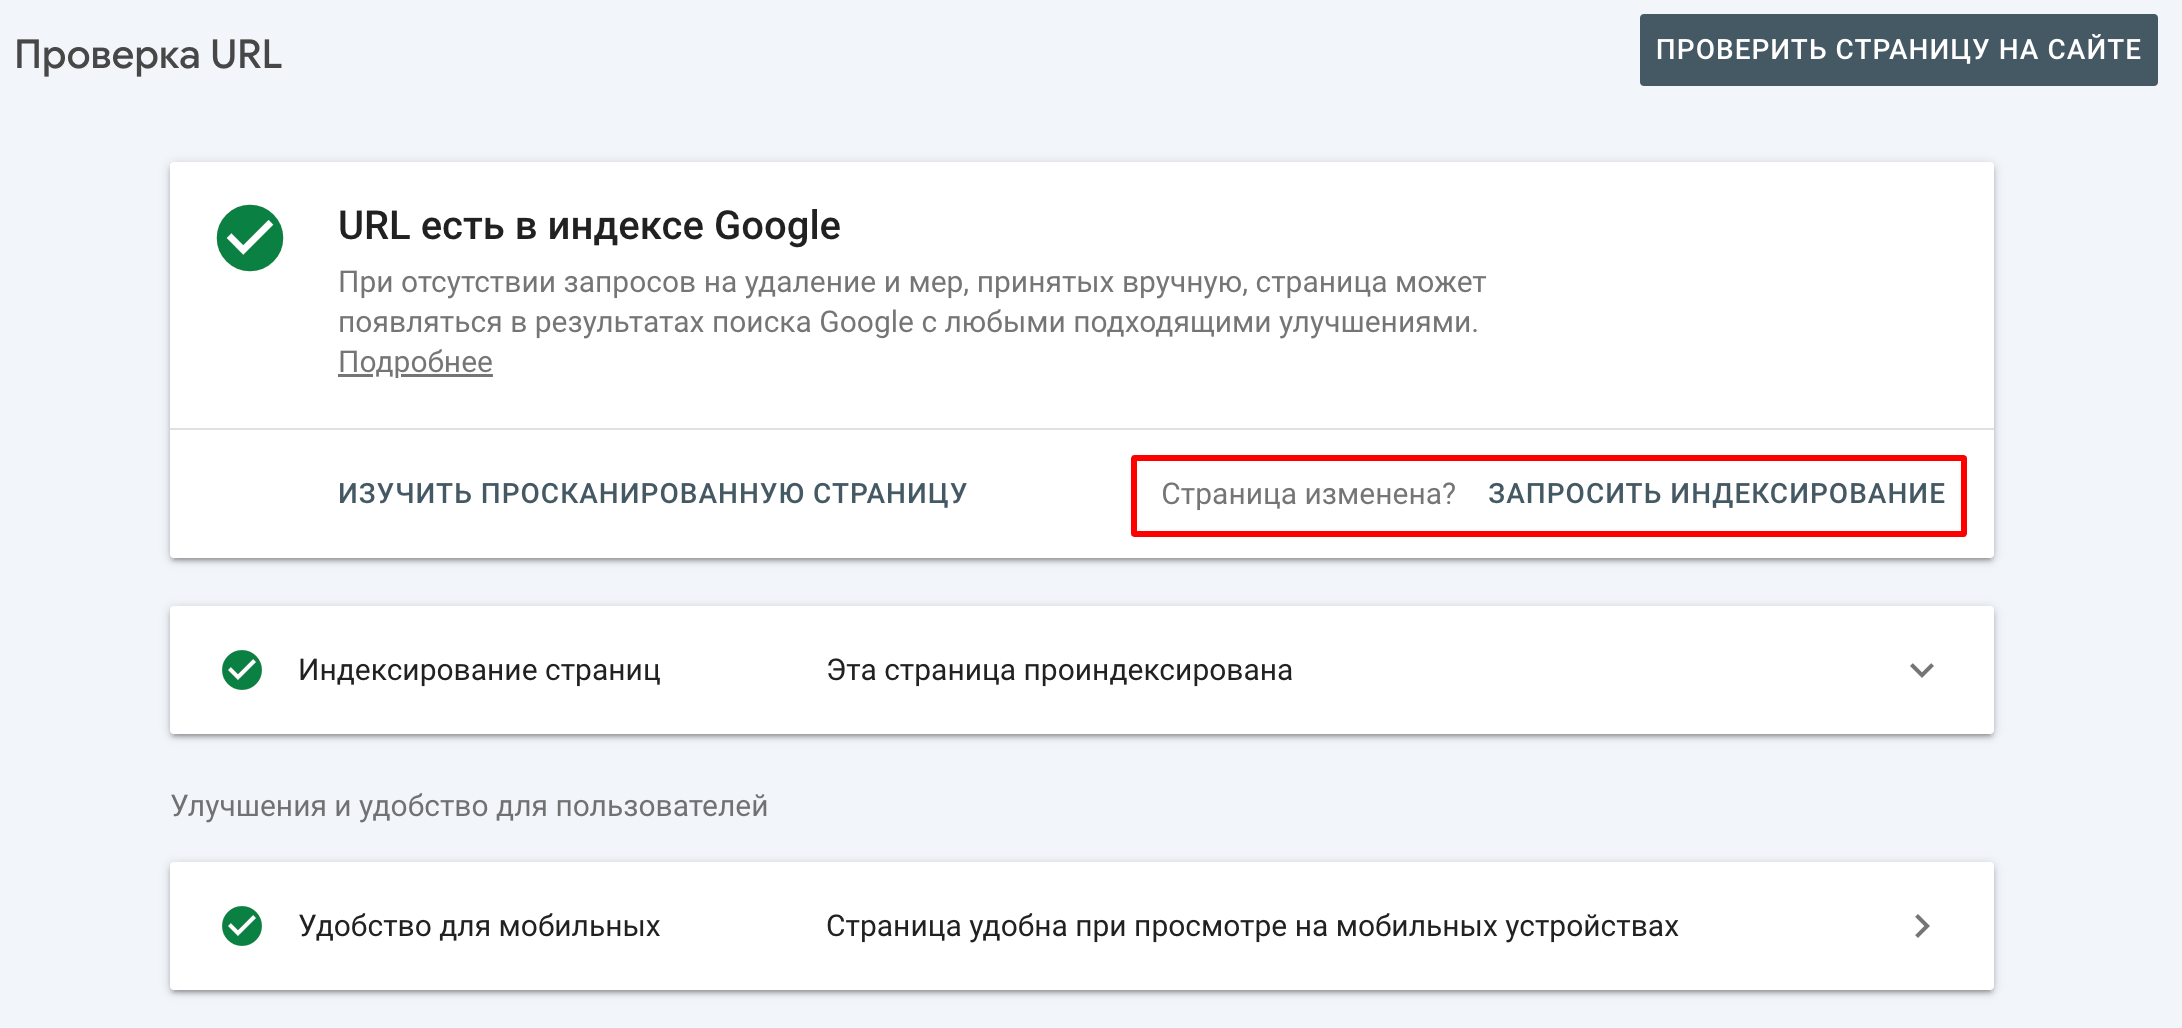Click the Индексирование страниц label
Image resolution: width=2182 pixels, height=1028 pixels.
[479, 670]
